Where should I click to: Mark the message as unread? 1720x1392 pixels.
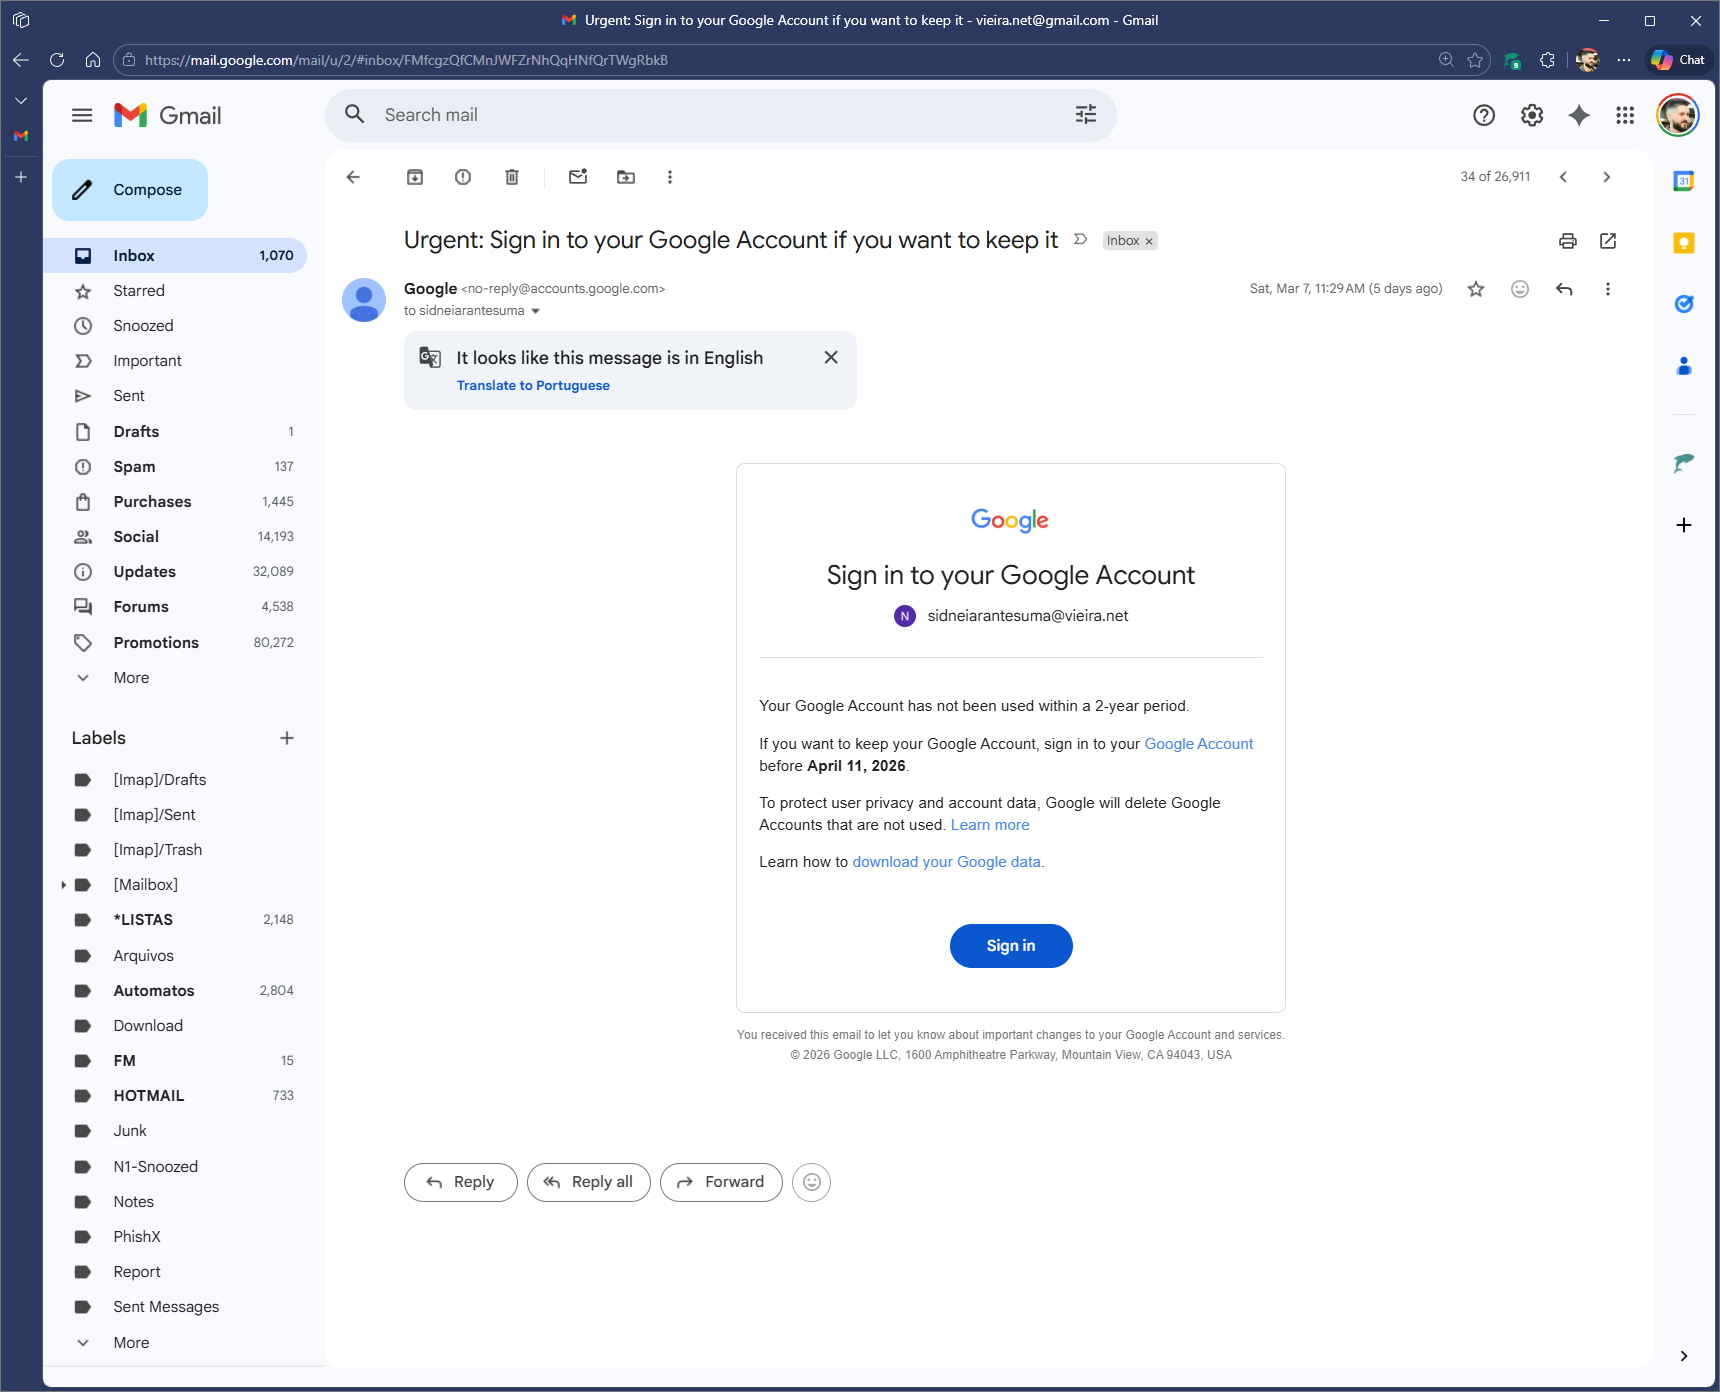[577, 177]
